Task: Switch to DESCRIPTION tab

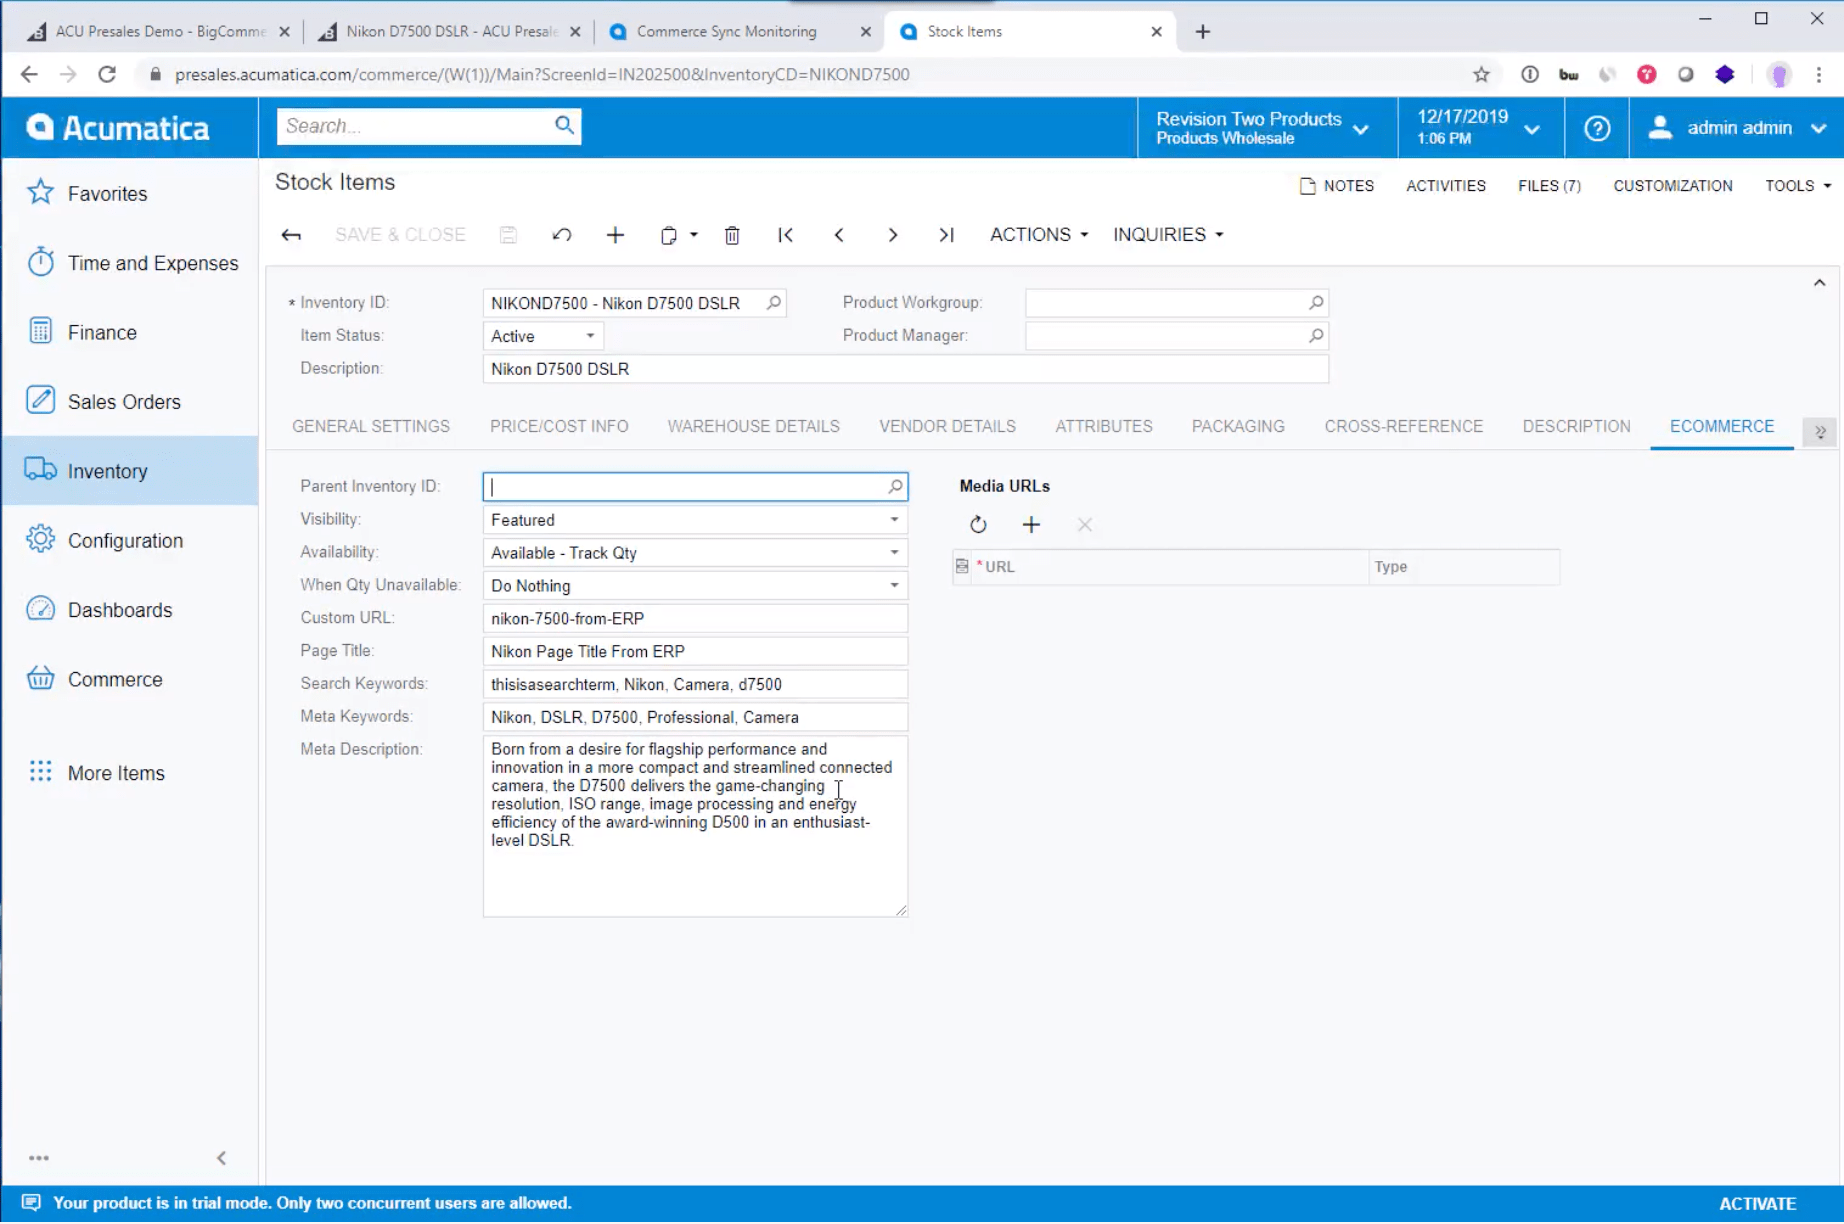Action: 1576,427
